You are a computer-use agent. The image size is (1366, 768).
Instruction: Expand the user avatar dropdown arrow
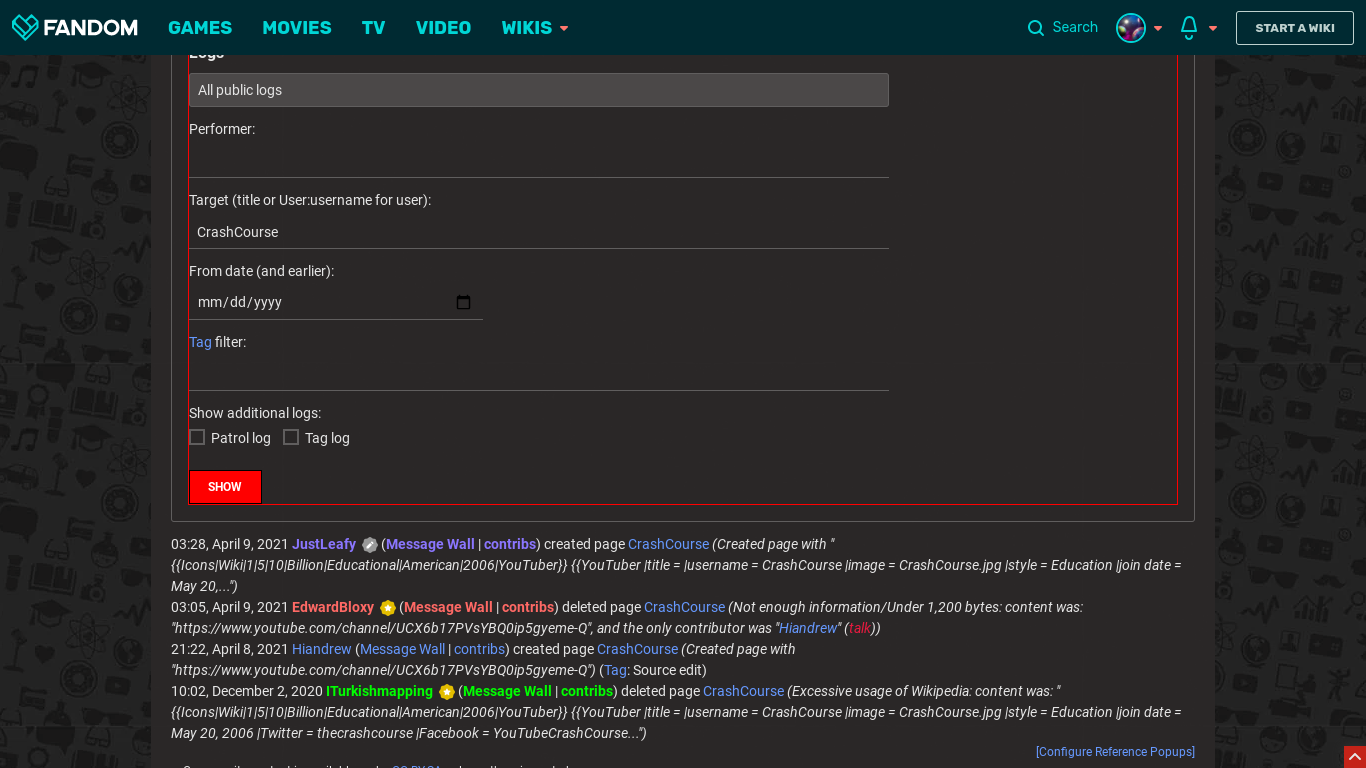[1158, 28]
